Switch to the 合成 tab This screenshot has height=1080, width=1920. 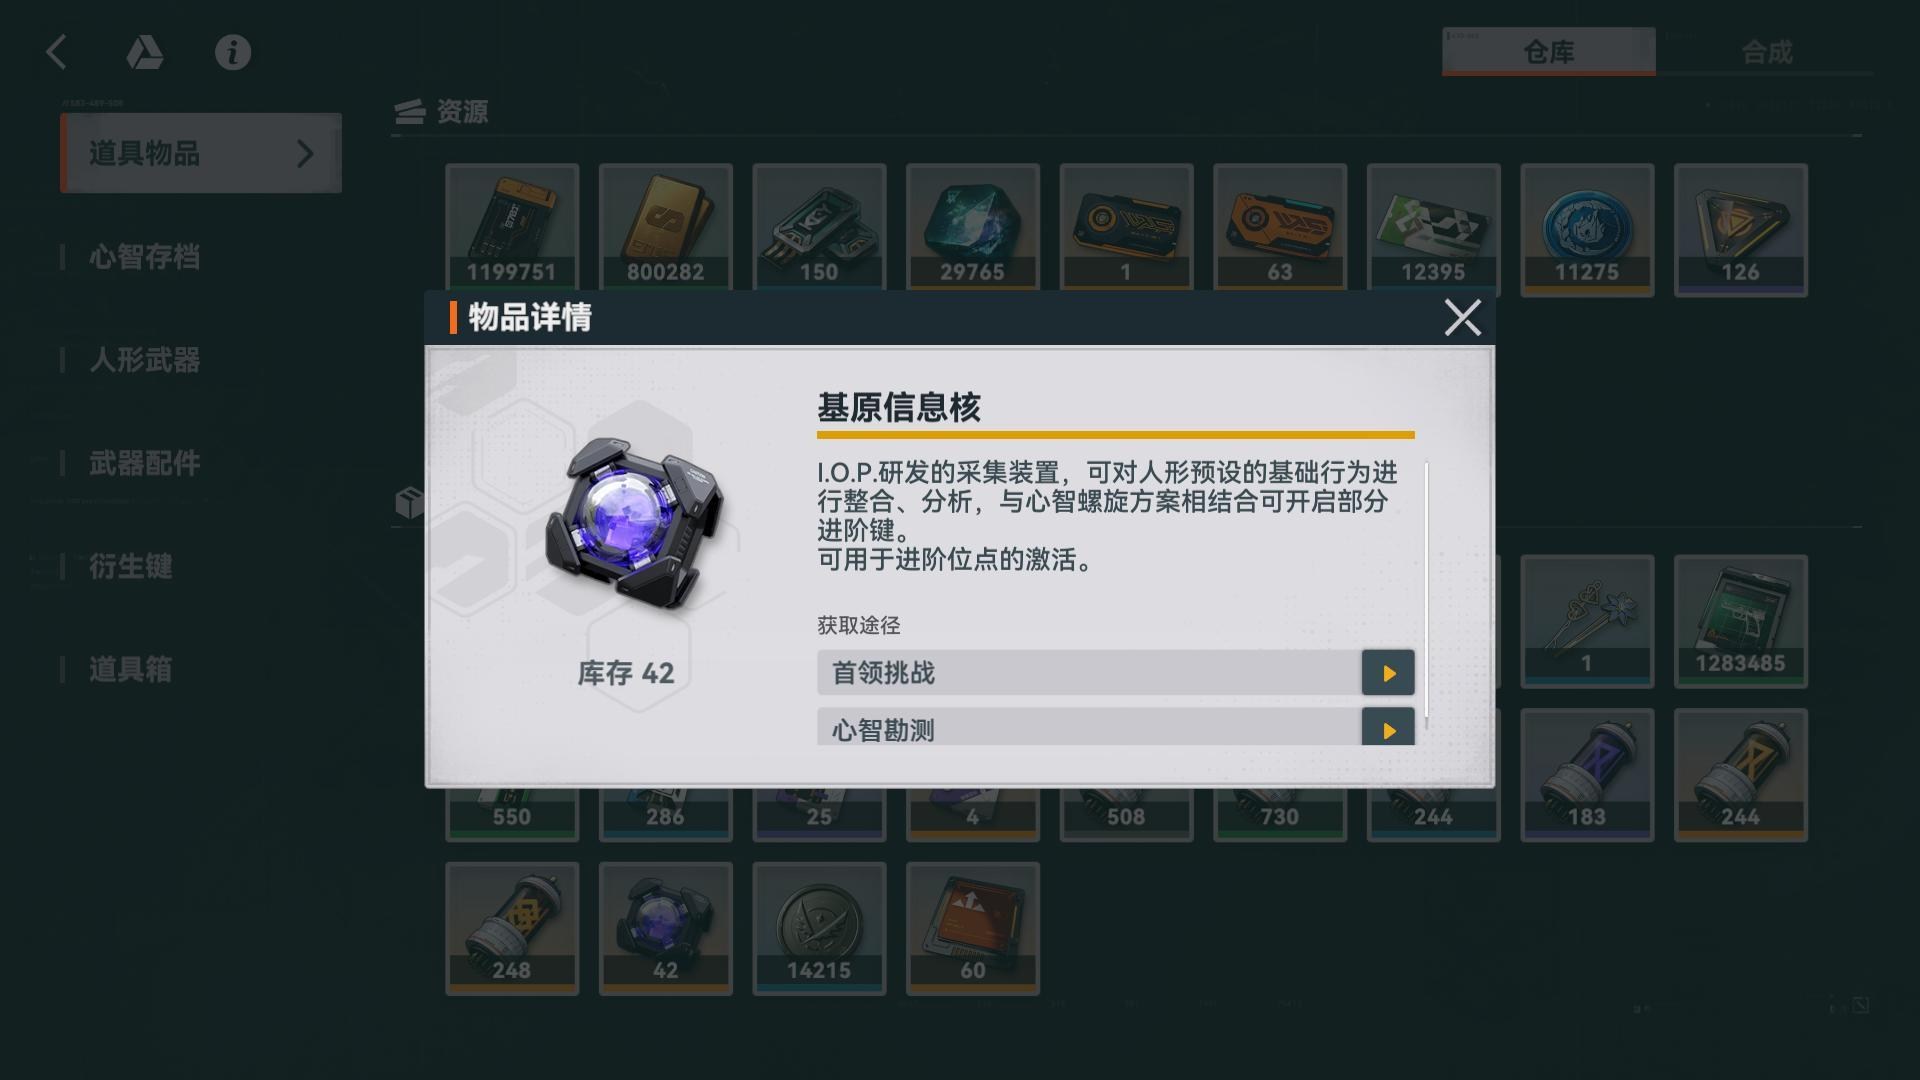pyautogui.click(x=1765, y=52)
